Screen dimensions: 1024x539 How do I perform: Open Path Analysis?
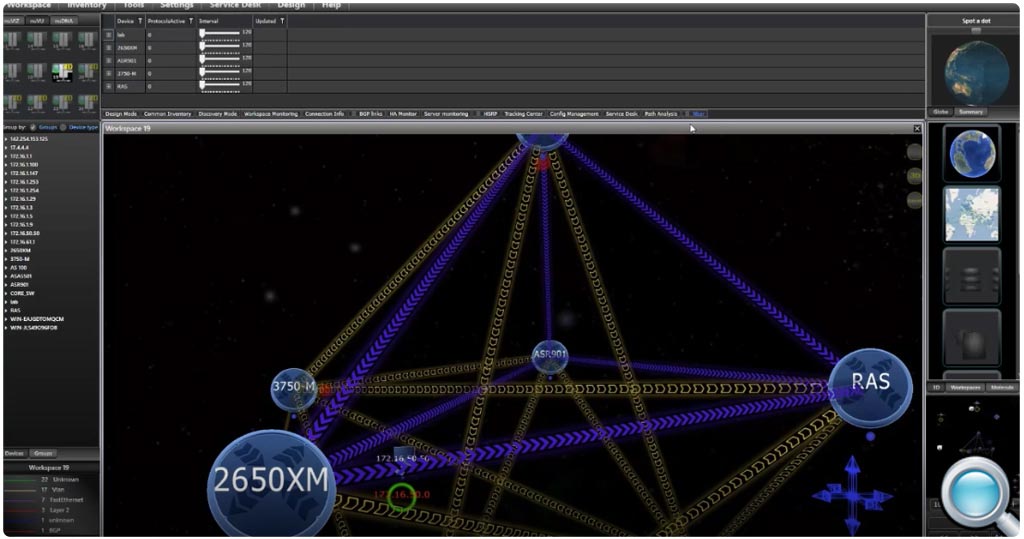(x=661, y=114)
